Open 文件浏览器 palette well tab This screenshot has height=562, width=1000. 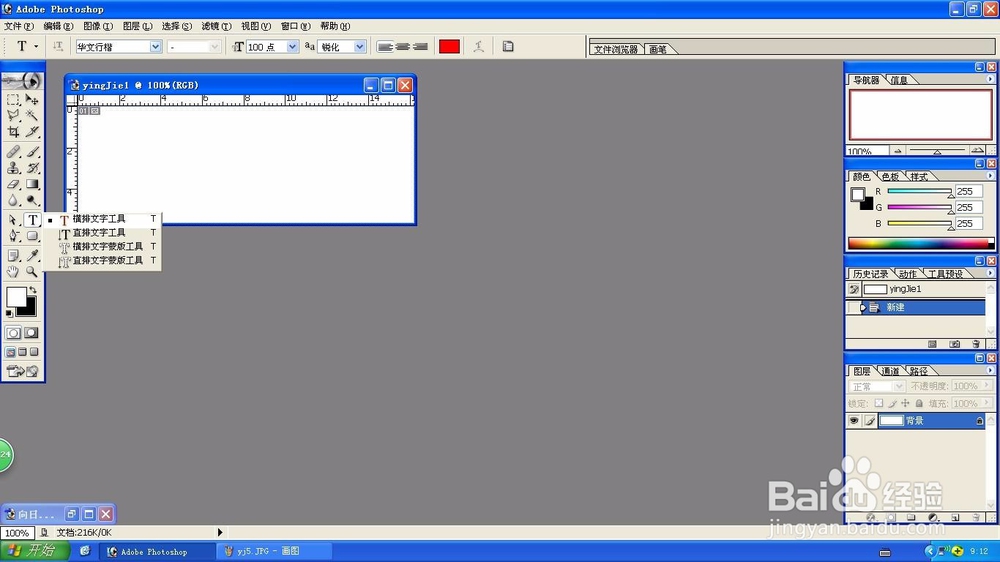[615, 49]
